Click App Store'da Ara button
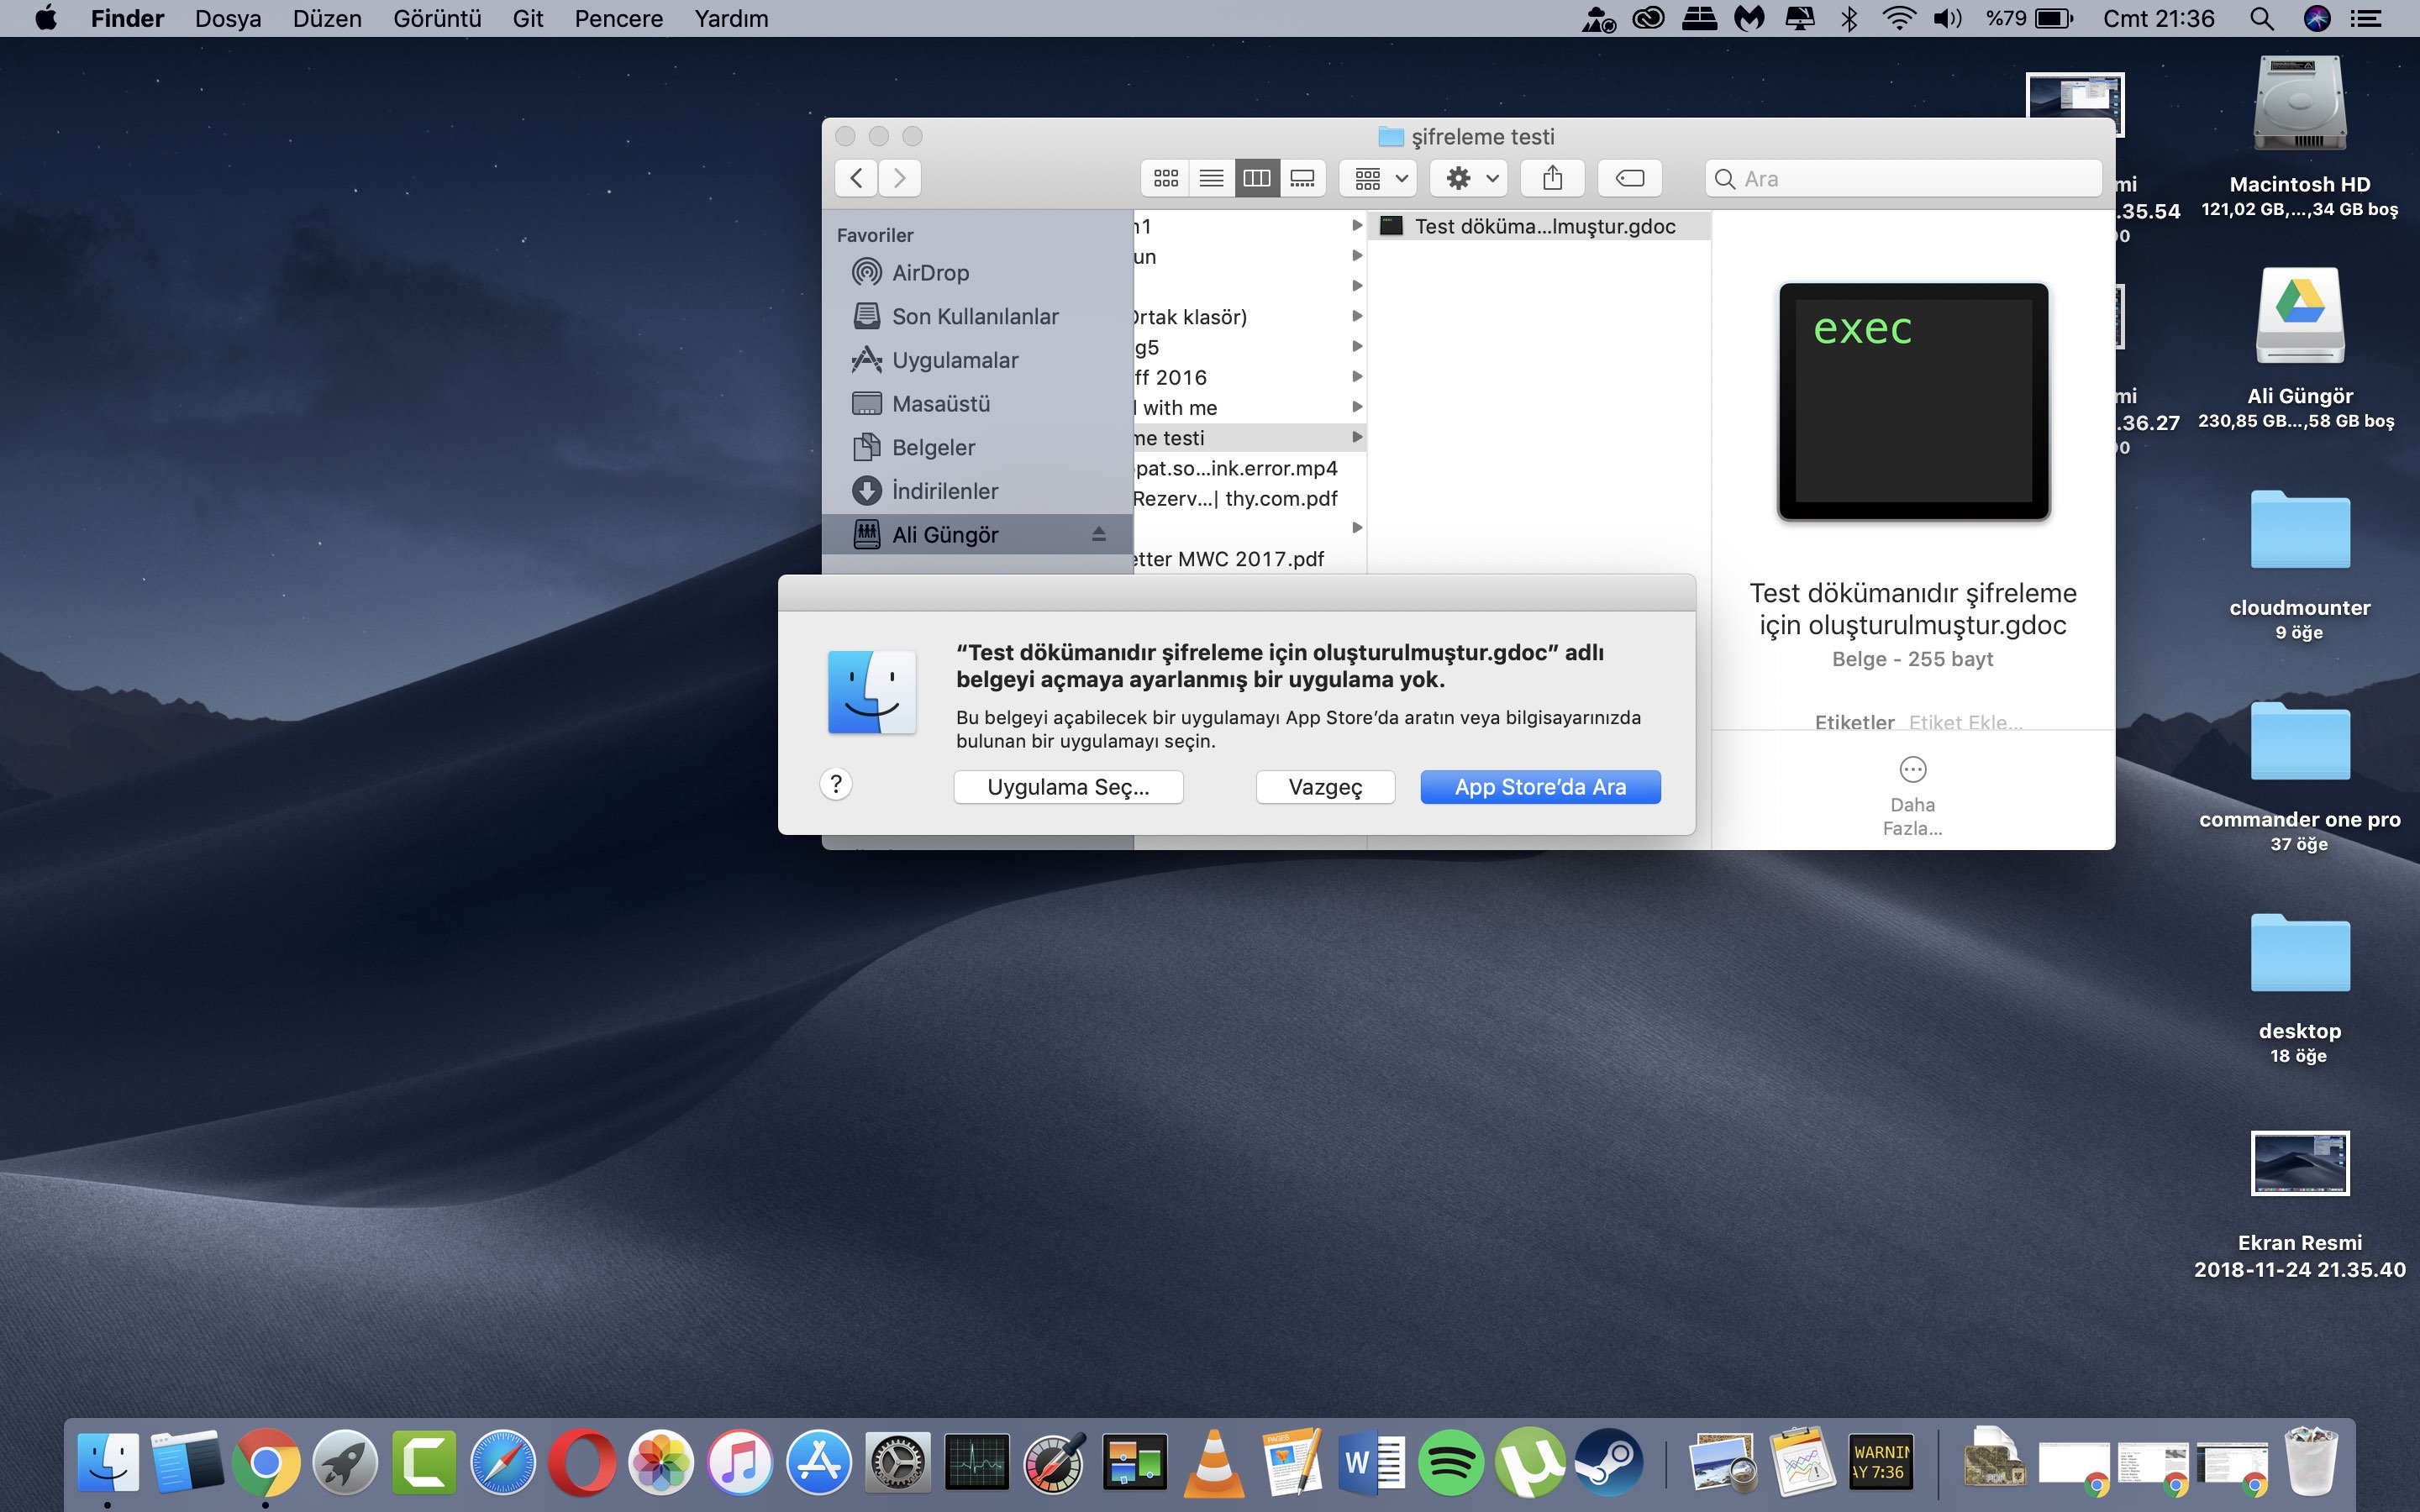This screenshot has width=2420, height=1512. pyautogui.click(x=1540, y=787)
